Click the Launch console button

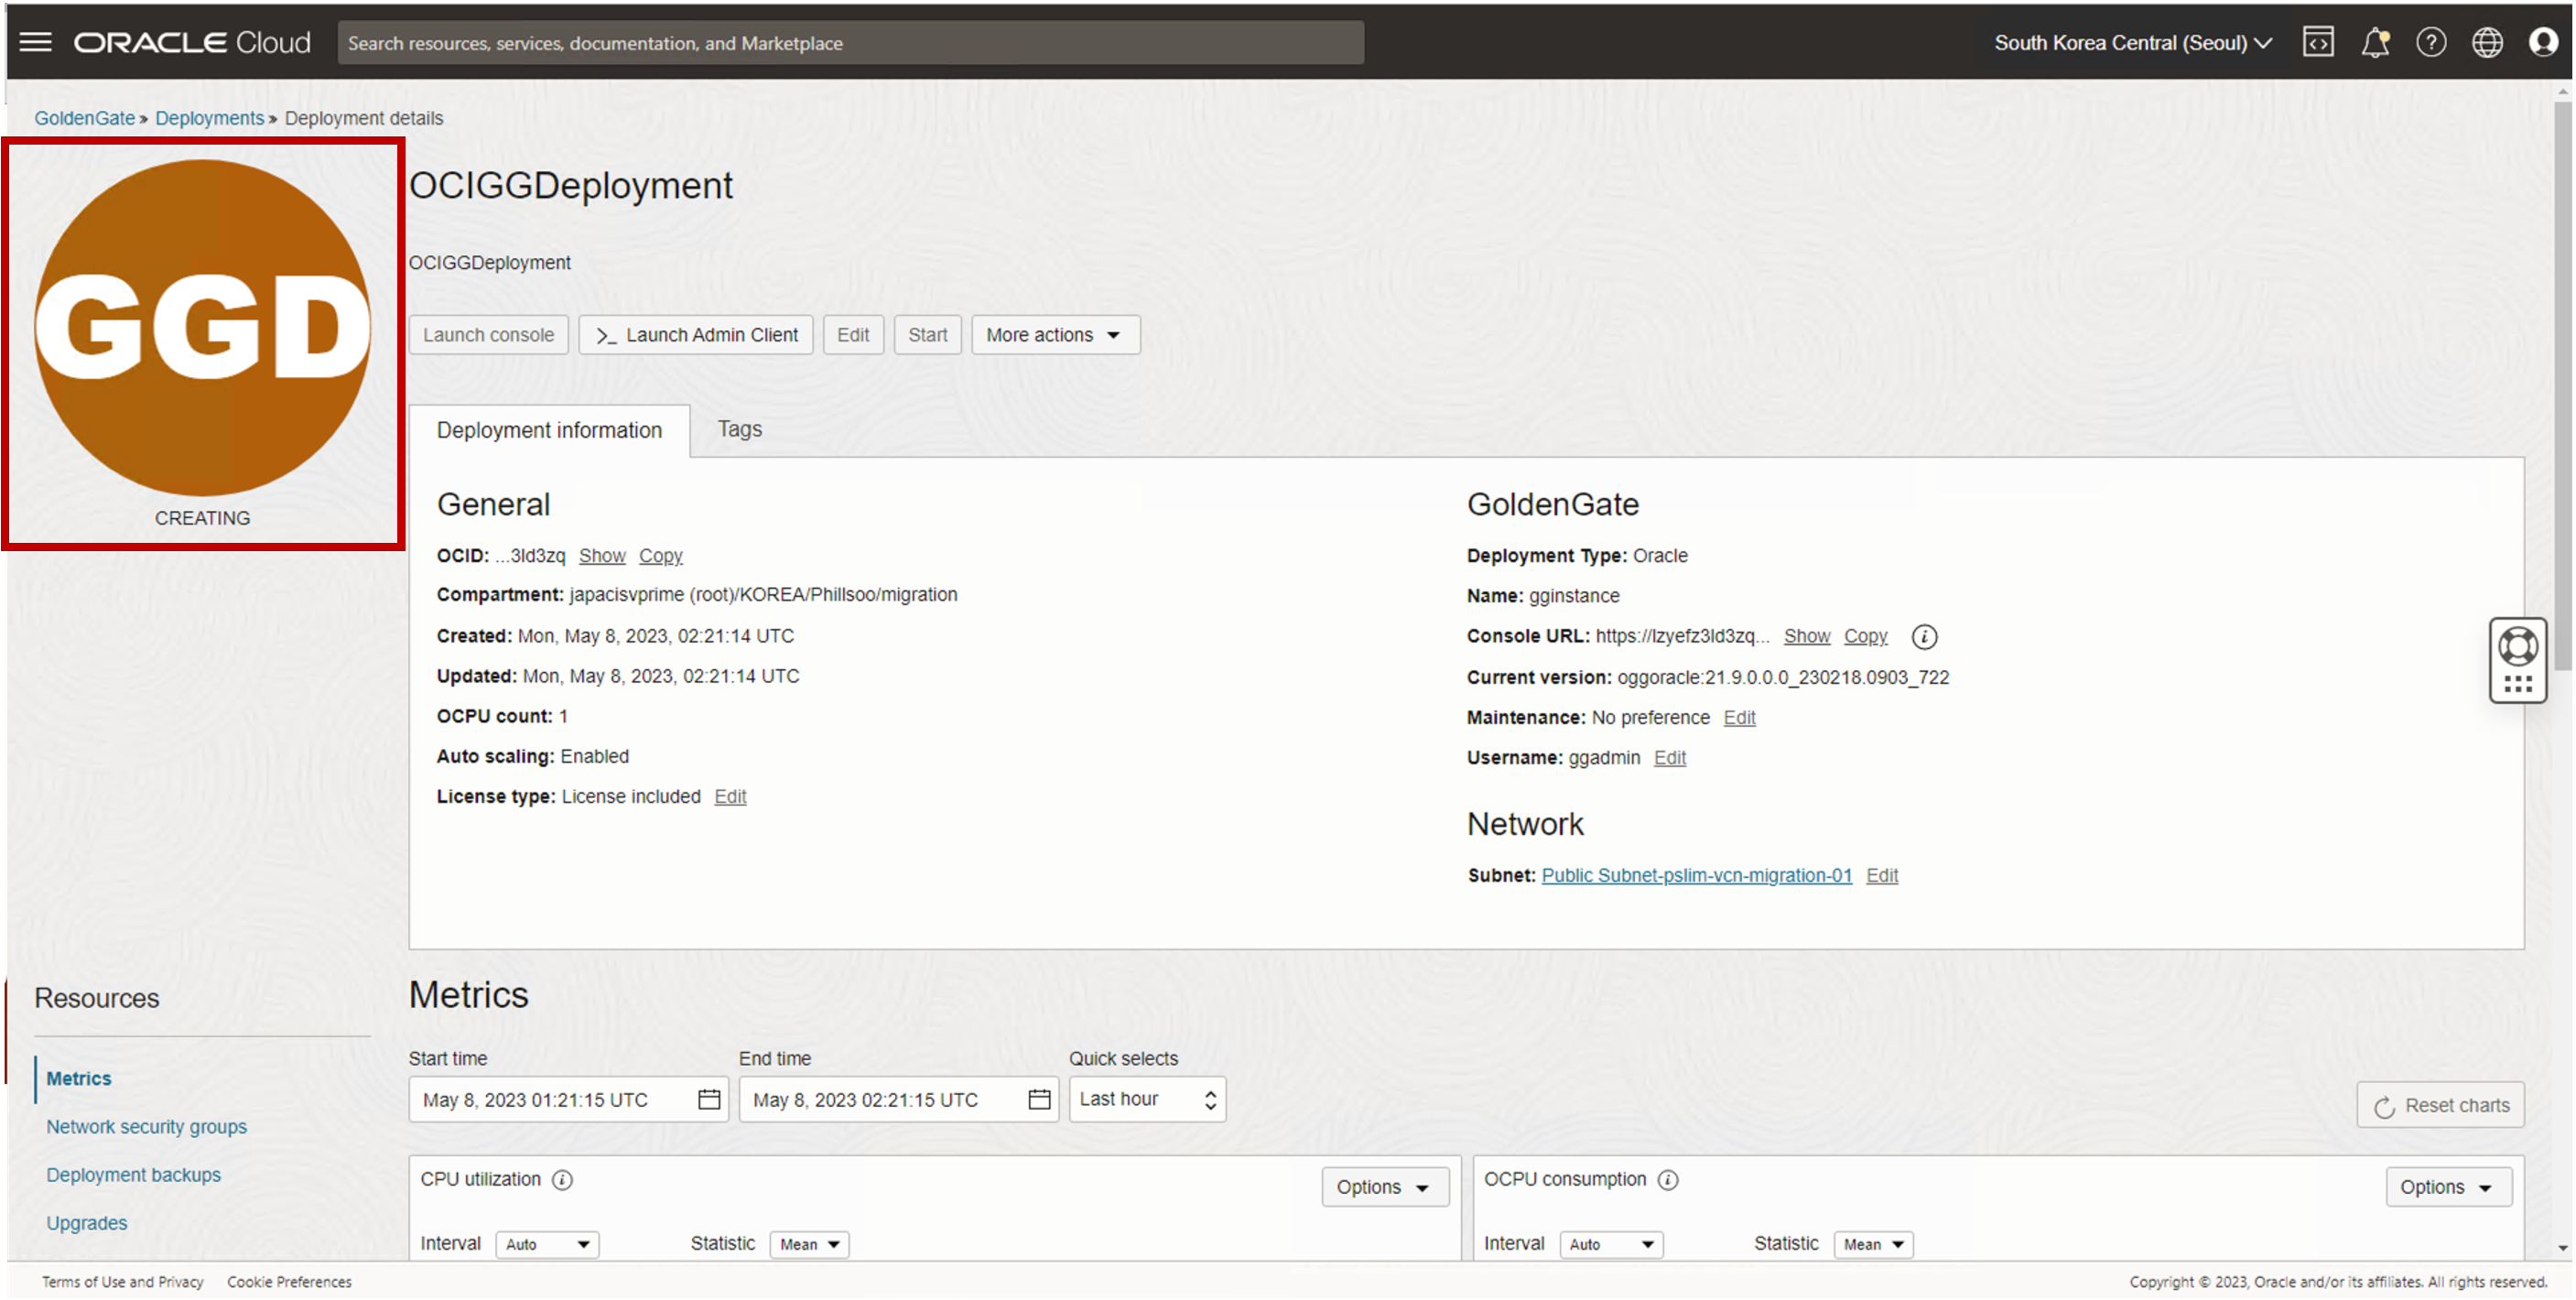click(x=488, y=335)
